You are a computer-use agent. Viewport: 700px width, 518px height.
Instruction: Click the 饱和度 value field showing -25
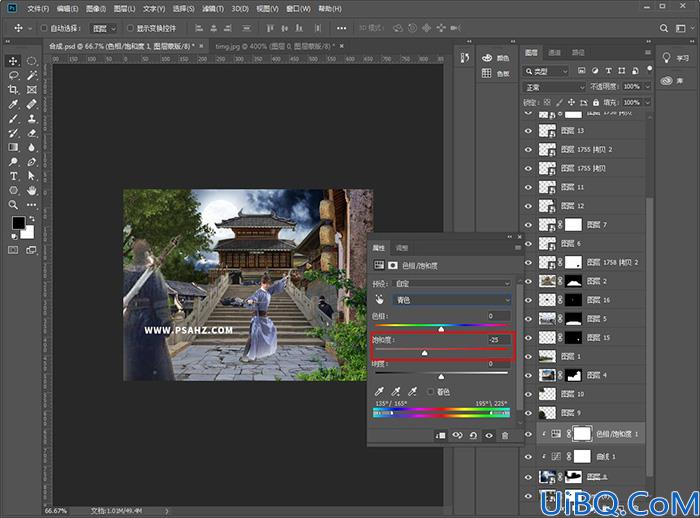point(497,340)
